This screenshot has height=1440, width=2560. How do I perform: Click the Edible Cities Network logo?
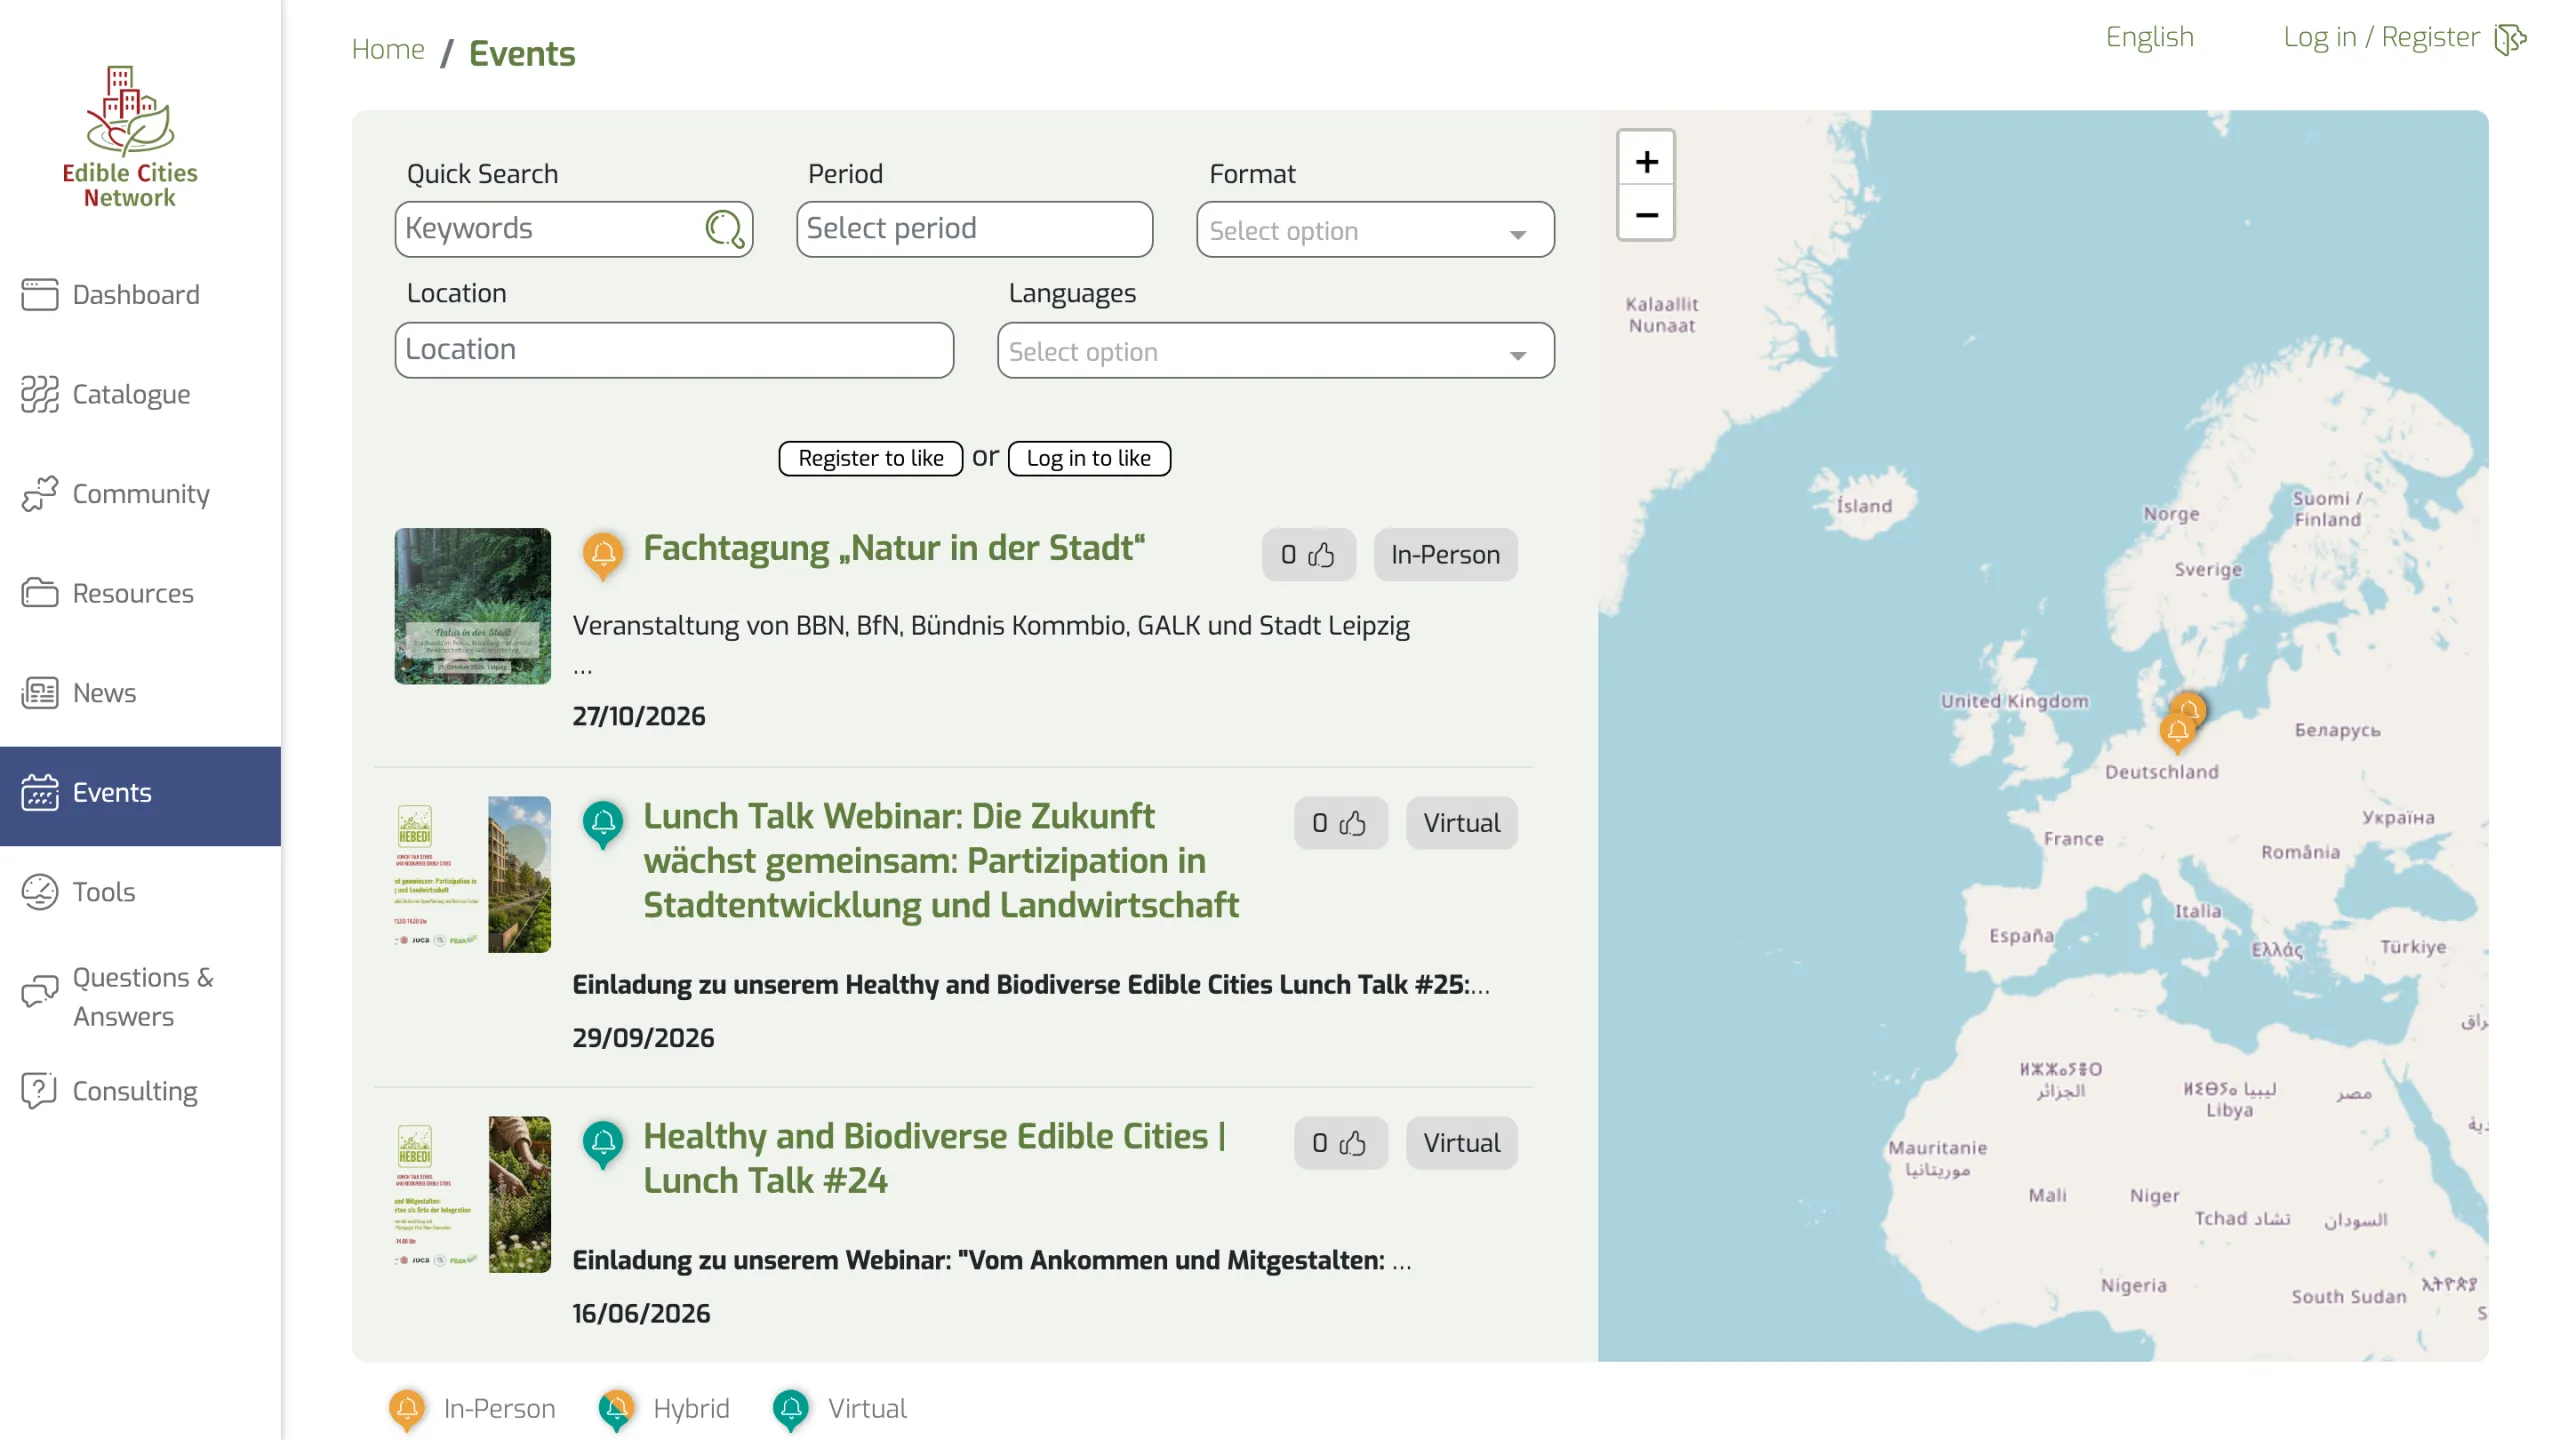pos(130,137)
